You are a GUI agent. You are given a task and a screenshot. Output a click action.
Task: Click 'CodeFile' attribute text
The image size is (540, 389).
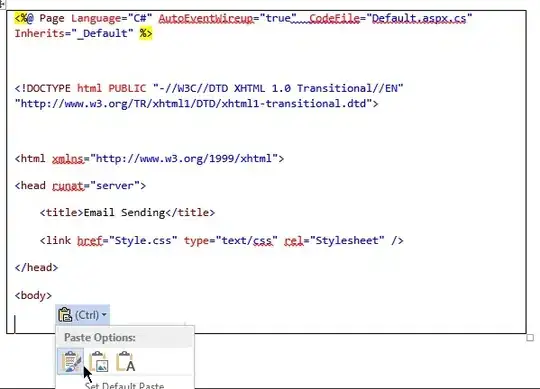point(334,18)
